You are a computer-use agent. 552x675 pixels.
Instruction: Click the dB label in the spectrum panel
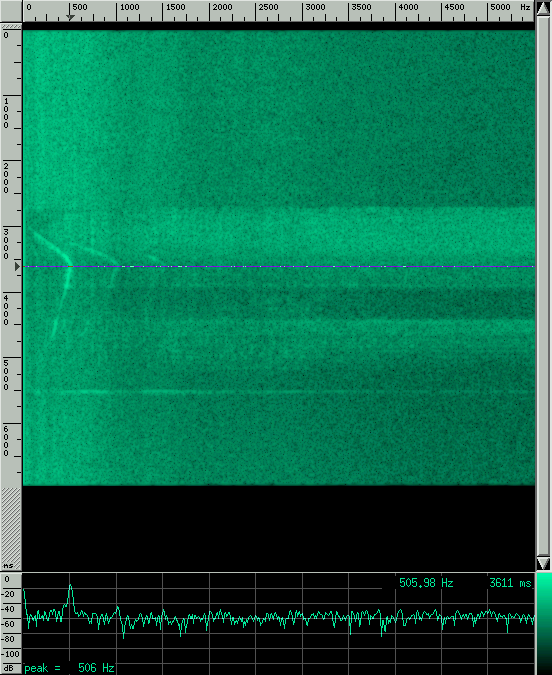click(x=9, y=668)
